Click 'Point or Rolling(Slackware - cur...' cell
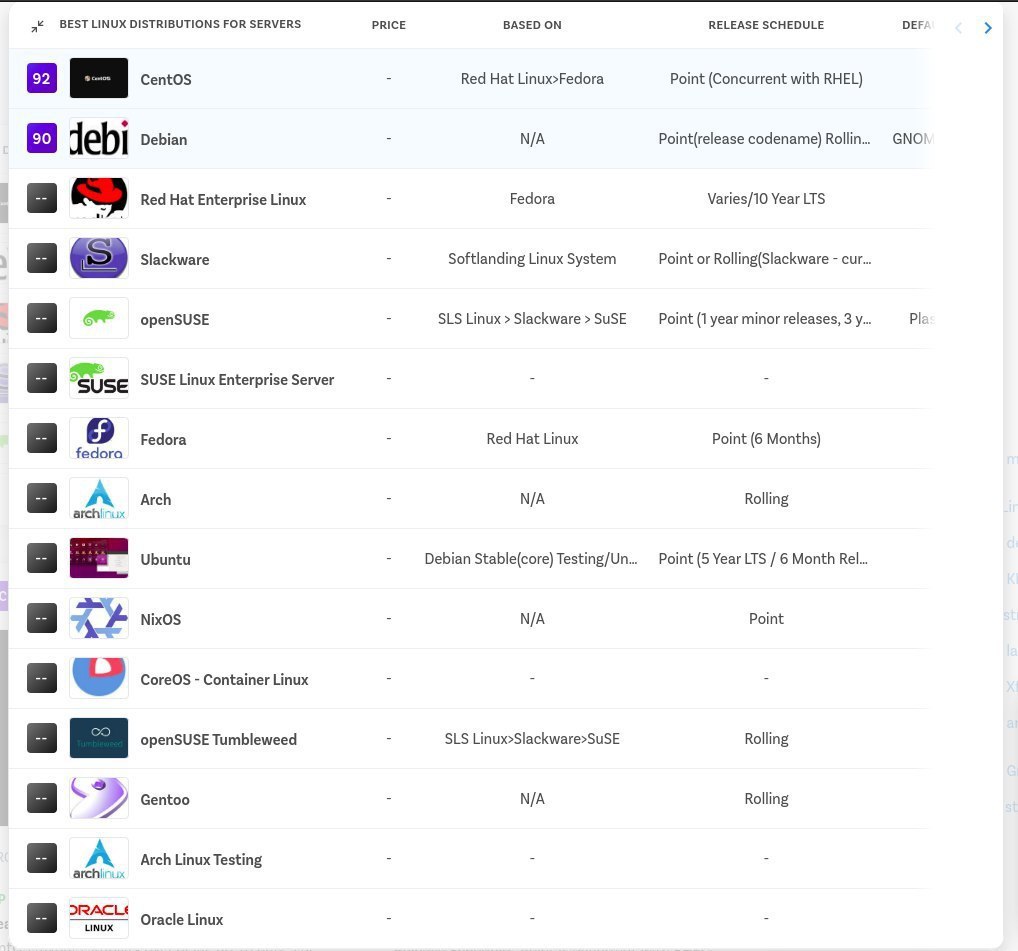This screenshot has width=1018, height=951. point(765,258)
